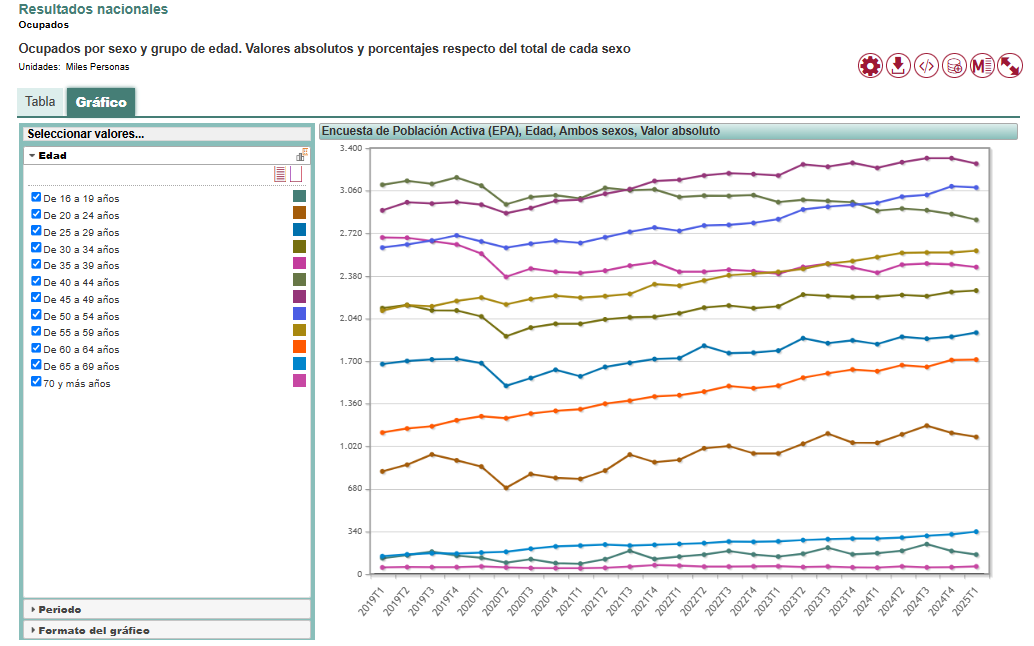Select the Gráfico tab

(x=101, y=102)
